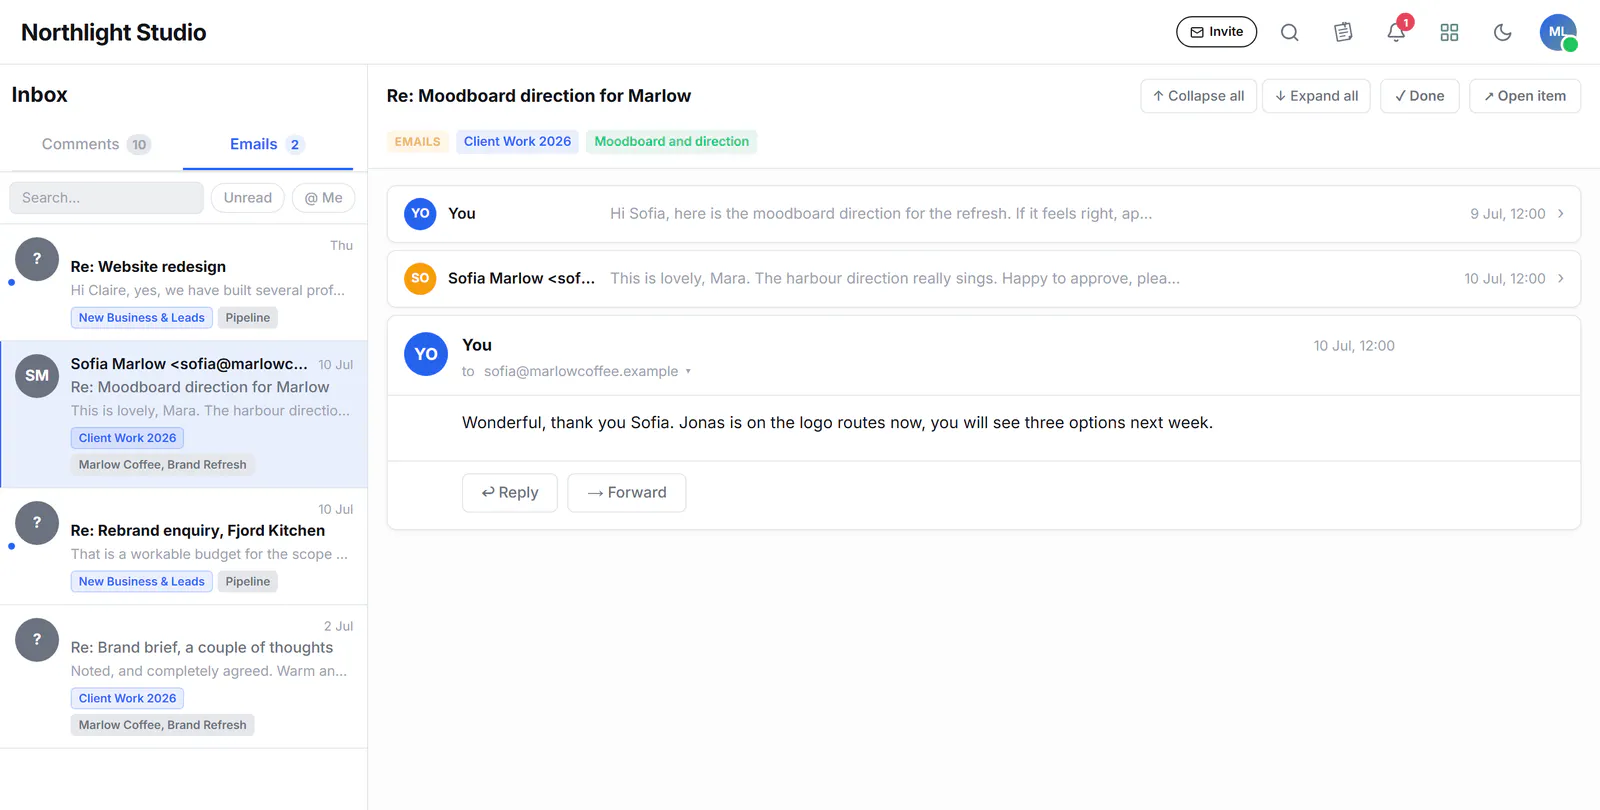Mark the thread as Done
Viewport: 1600px width, 810px height.
(1420, 96)
